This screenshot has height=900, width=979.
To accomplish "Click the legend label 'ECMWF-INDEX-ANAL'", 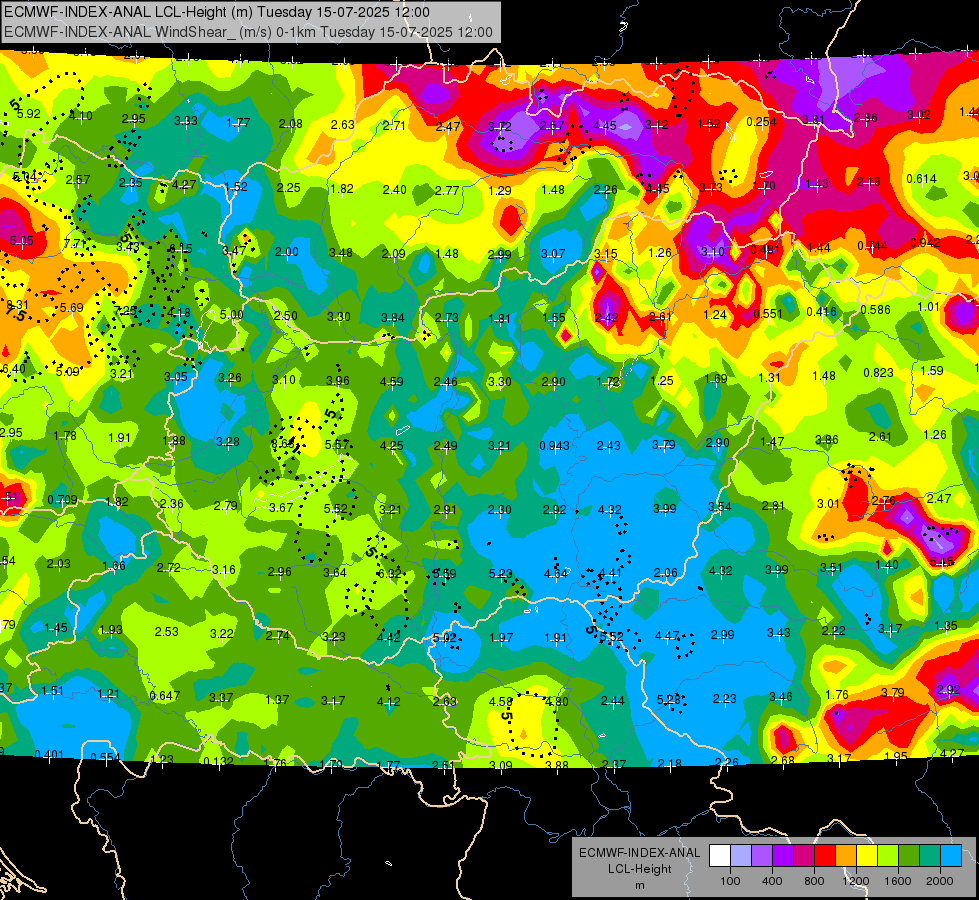I will coord(639,853).
